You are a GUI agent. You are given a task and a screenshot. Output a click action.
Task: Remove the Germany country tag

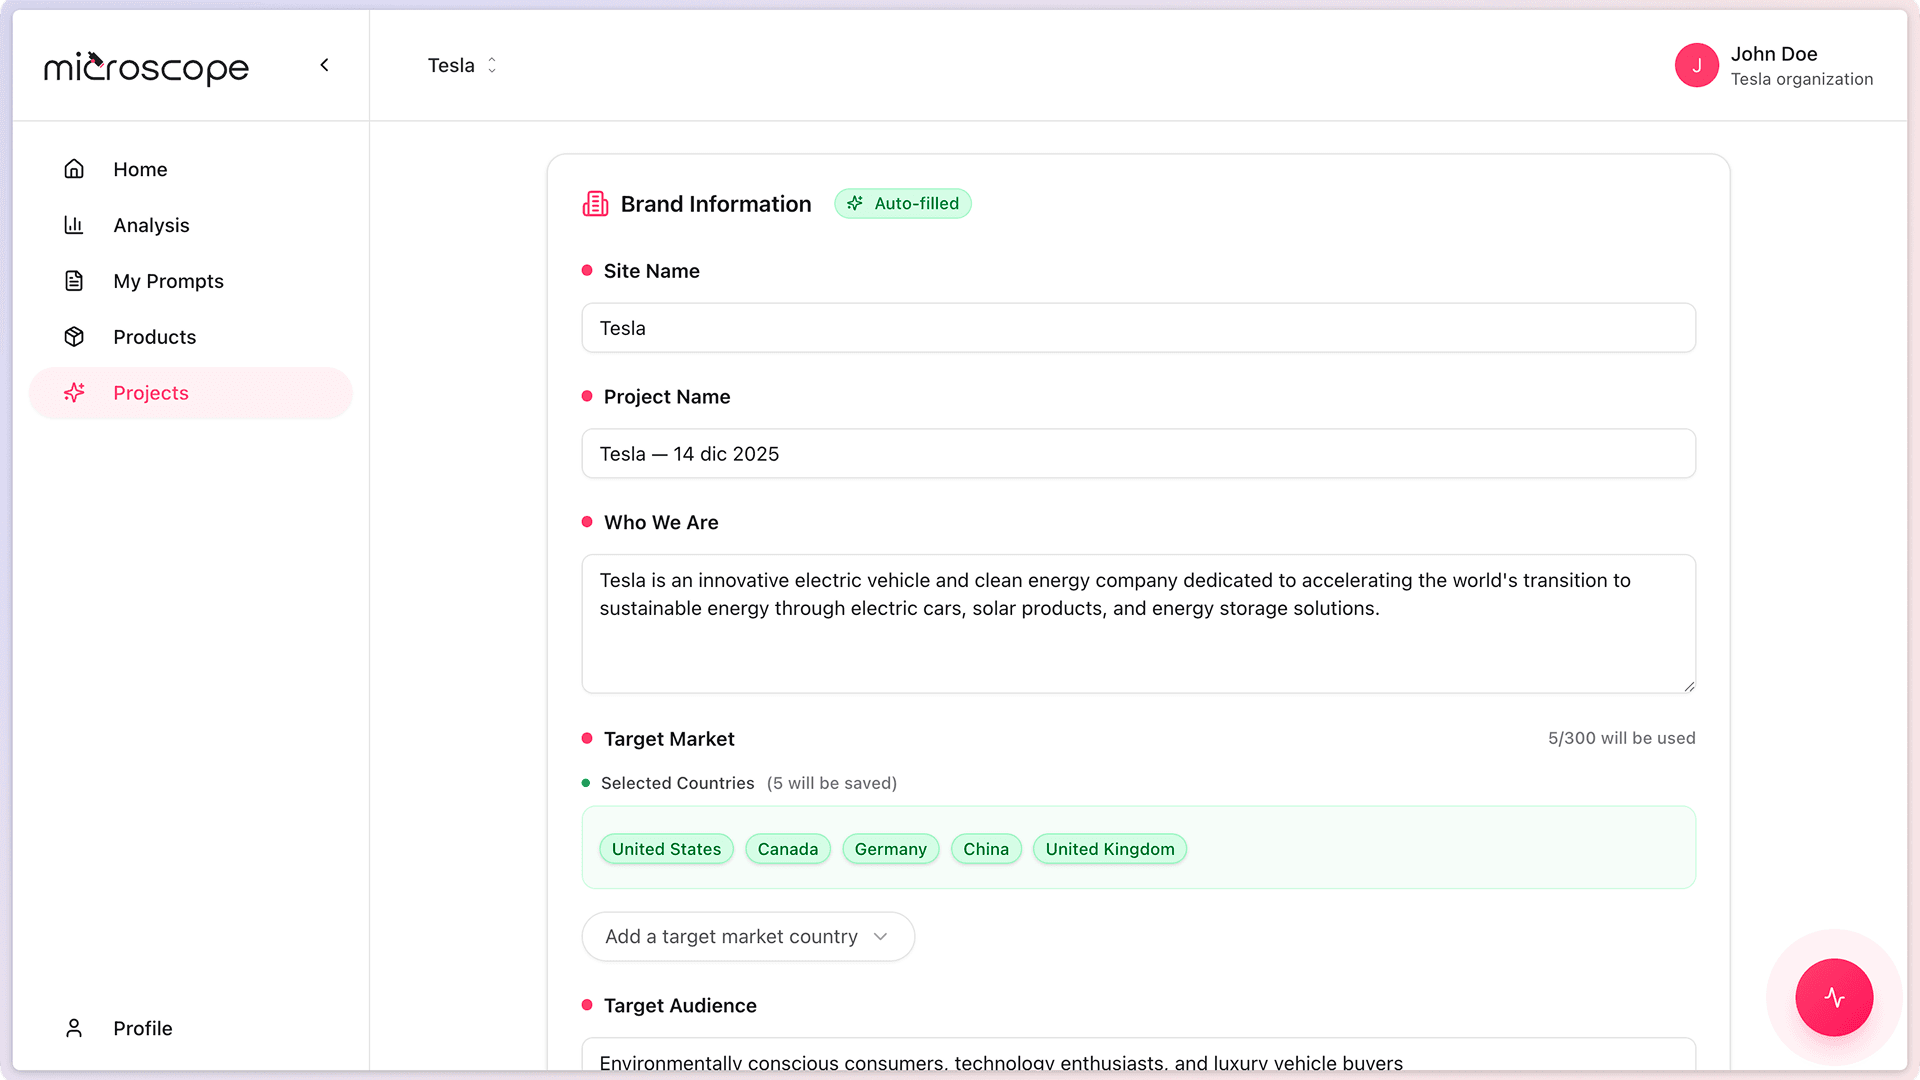pyautogui.click(x=890, y=849)
